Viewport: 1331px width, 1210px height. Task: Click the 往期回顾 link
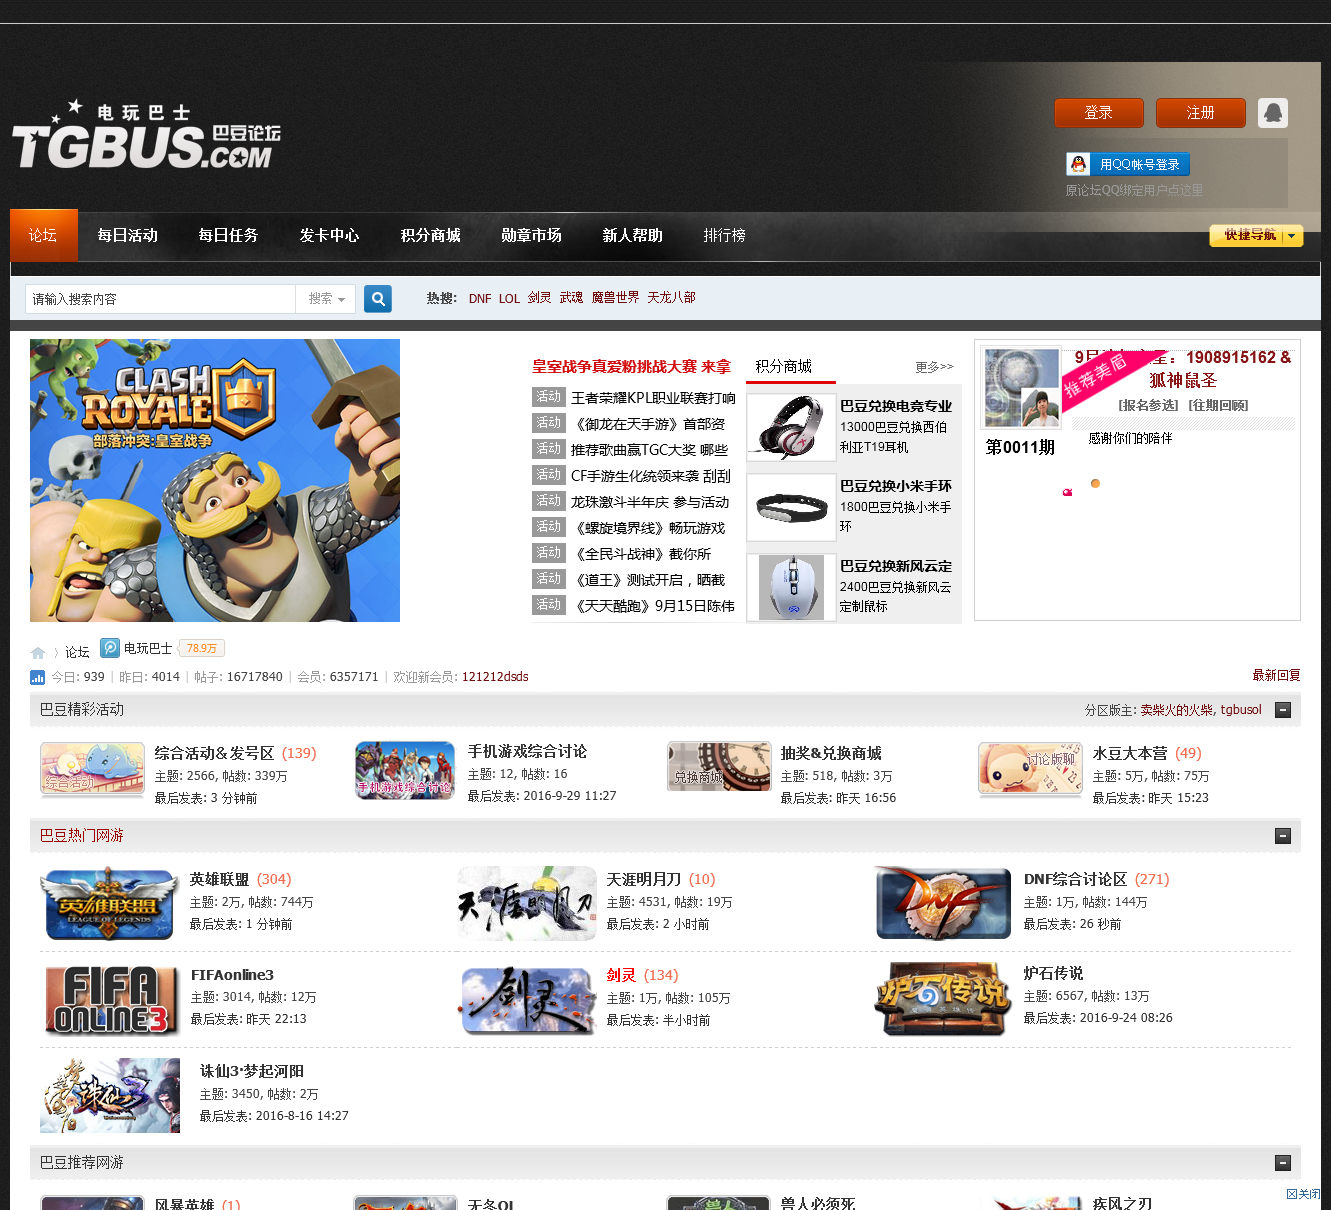[1218, 405]
